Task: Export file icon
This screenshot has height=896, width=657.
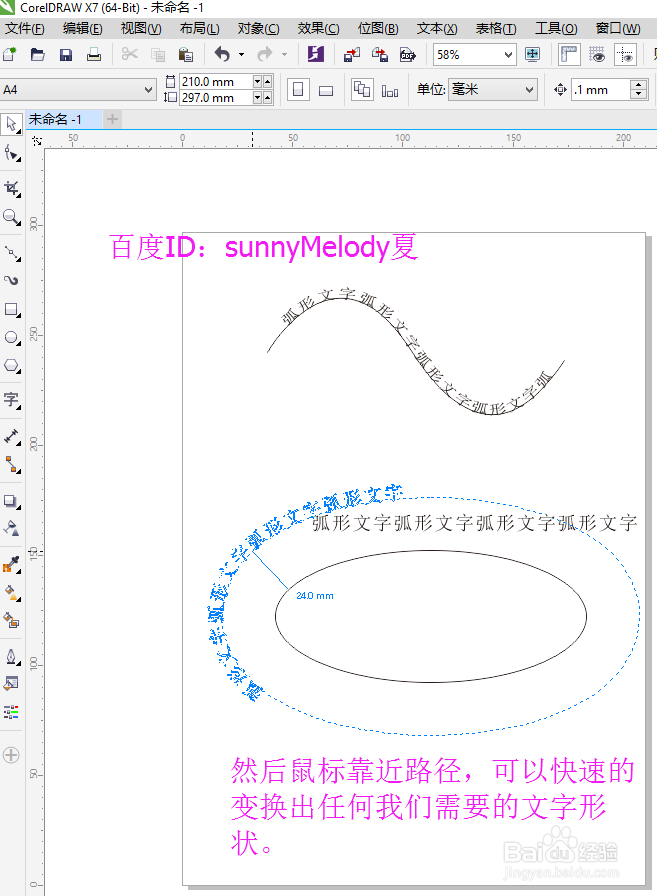Action: [380, 55]
